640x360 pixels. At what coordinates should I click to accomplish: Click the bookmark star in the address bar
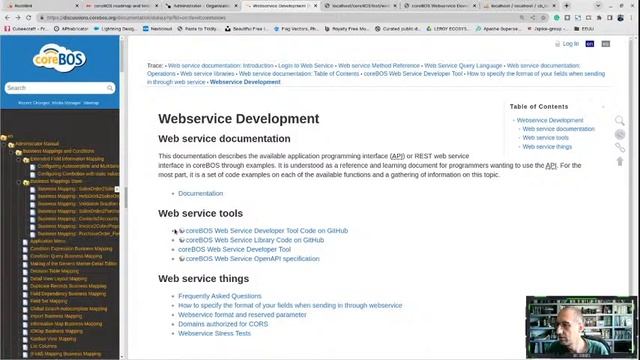click(543, 18)
